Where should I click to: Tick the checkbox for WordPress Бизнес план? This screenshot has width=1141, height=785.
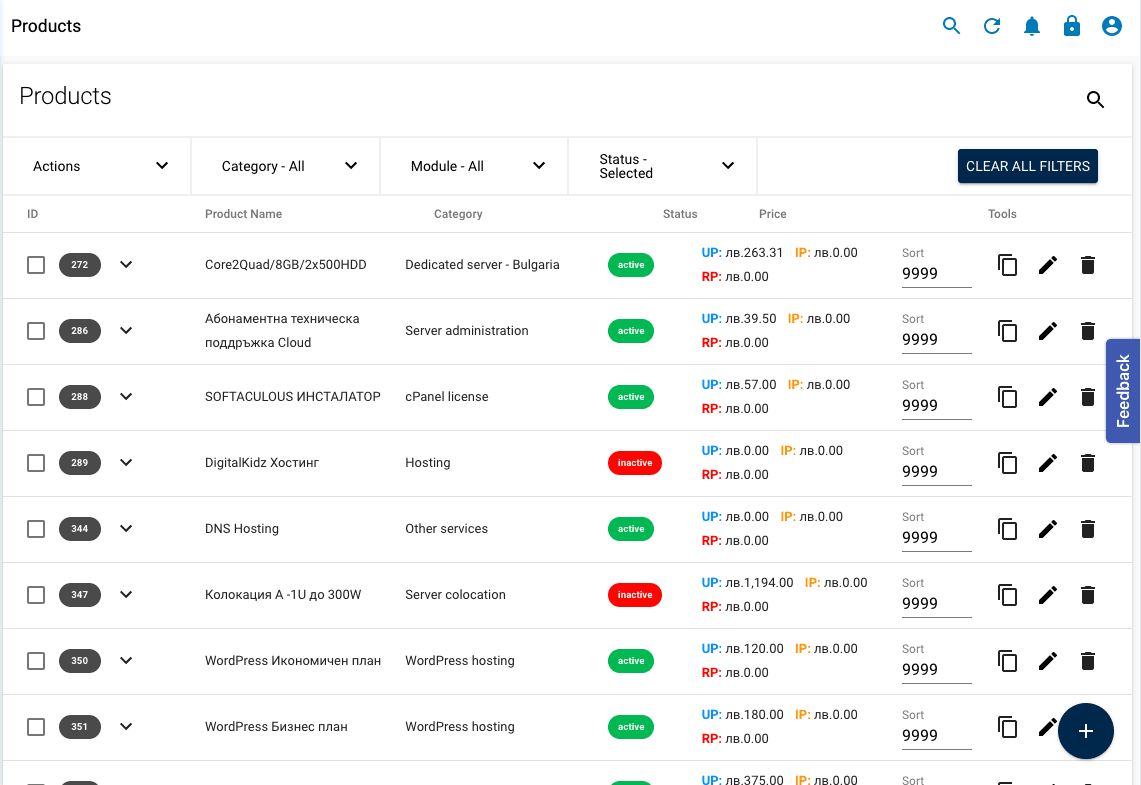click(x=36, y=727)
